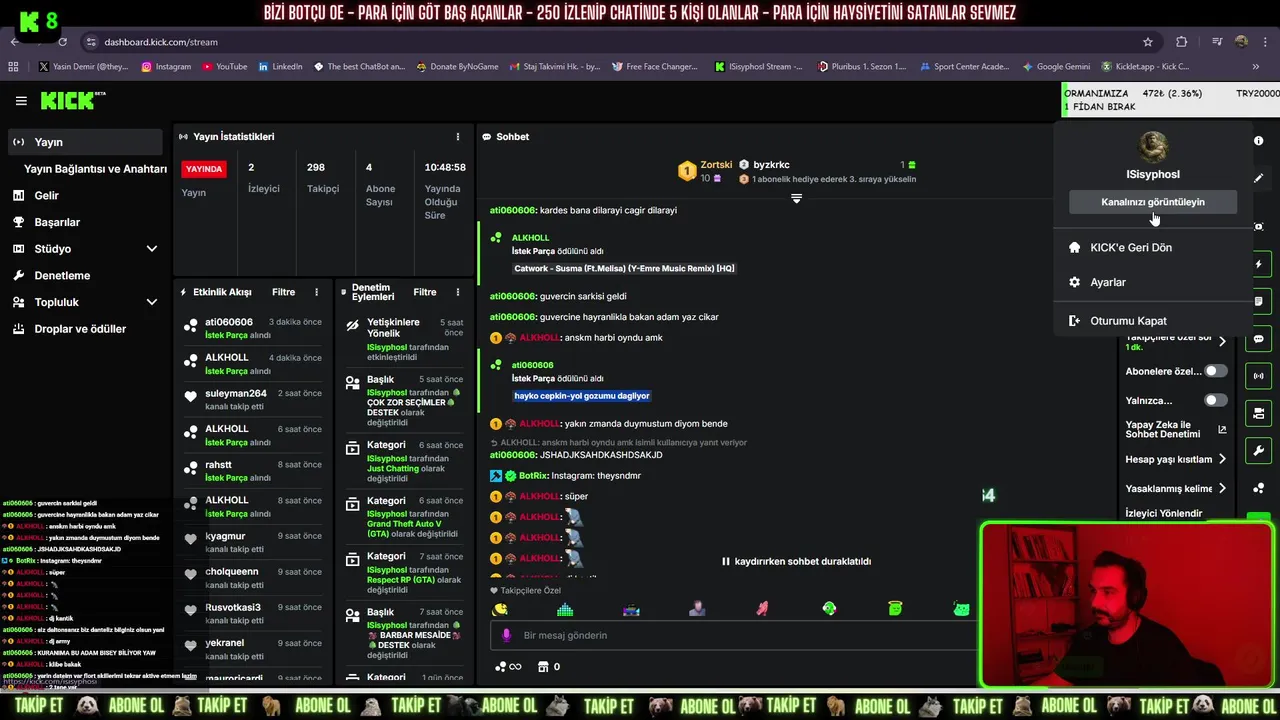
Task: Open Yayın Bağlantısı ve Anahtarı link
Action: coord(95,169)
